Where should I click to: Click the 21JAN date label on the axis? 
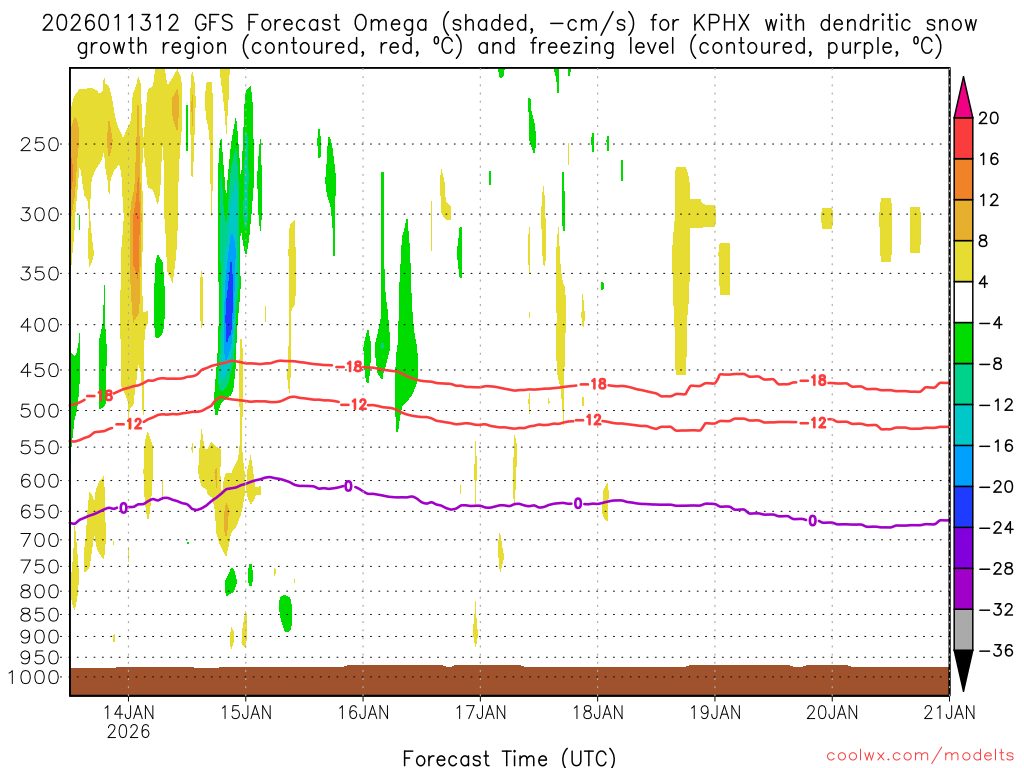pyautogui.click(x=950, y=712)
